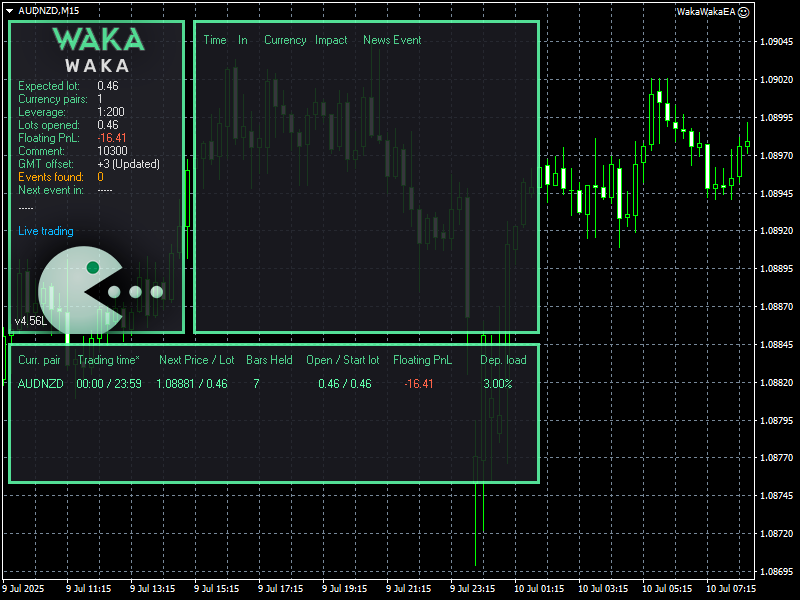Click the Bars Held column header
This screenshot has height=600, width=800.
coord(269,360)
